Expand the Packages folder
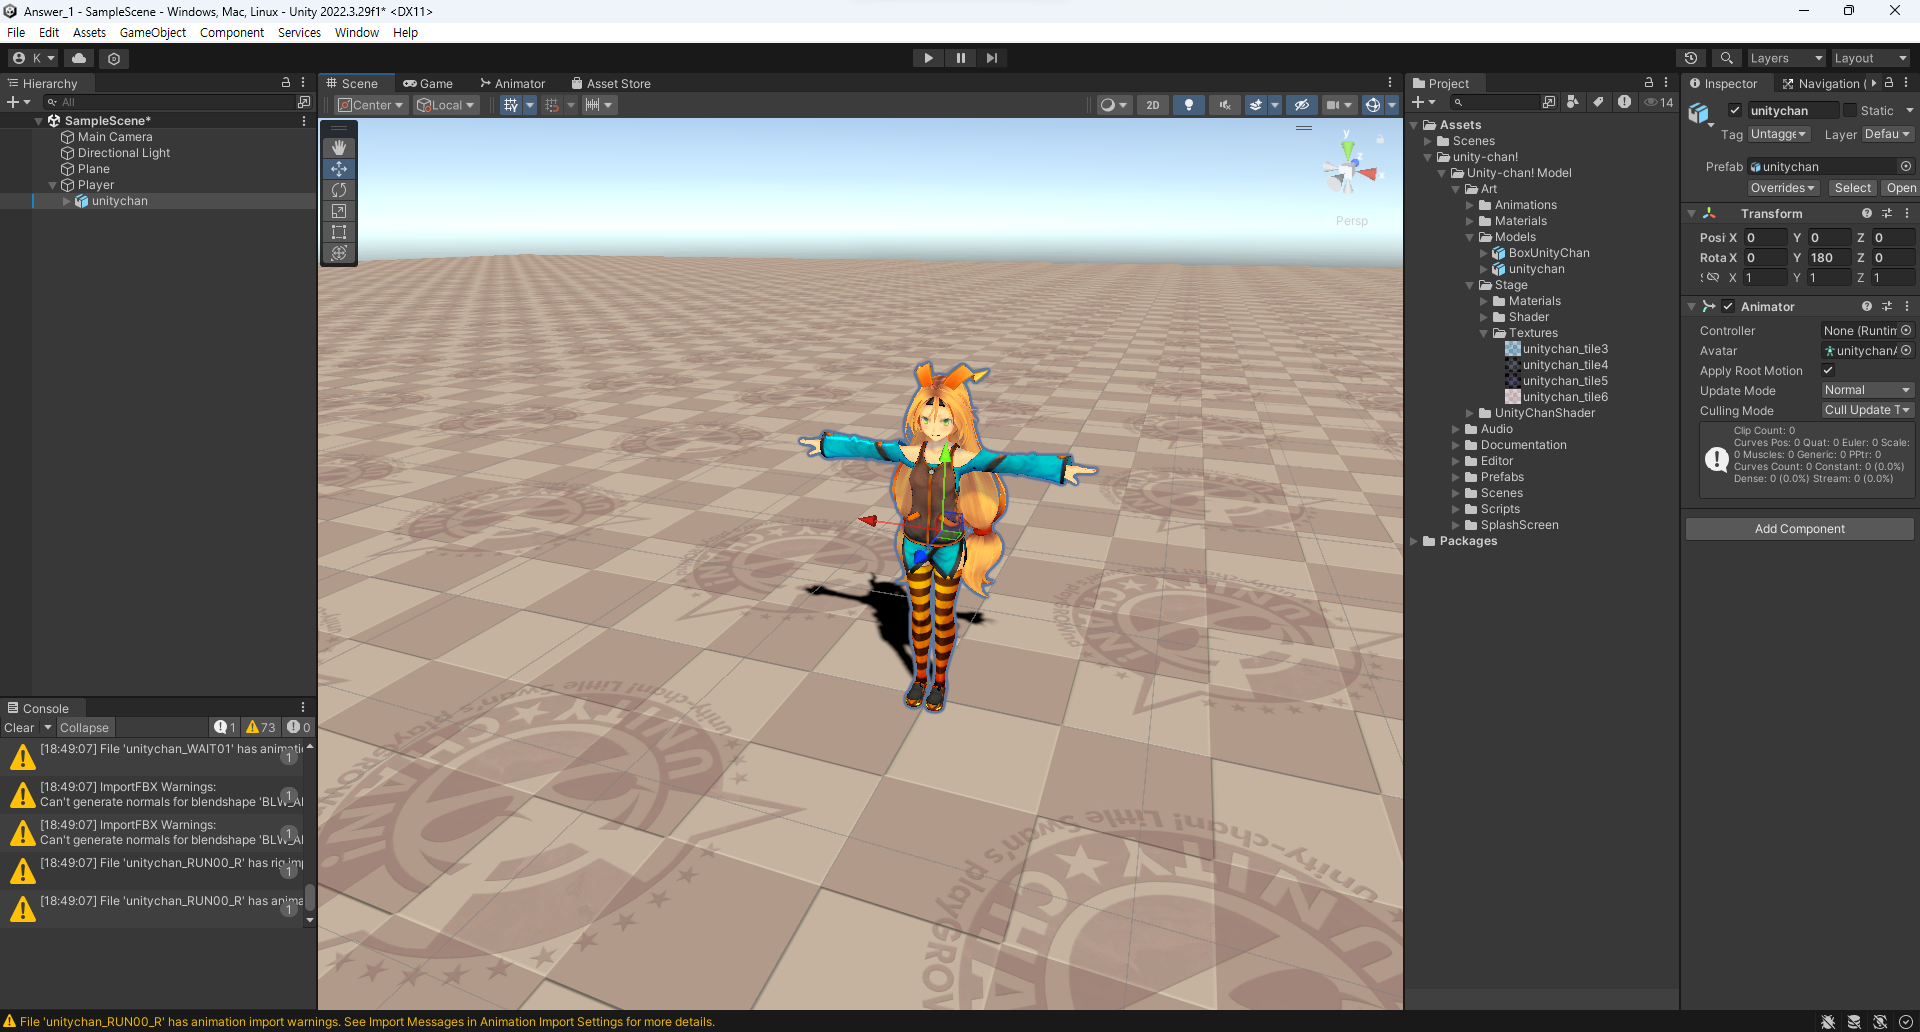 tap(1414, 541)
